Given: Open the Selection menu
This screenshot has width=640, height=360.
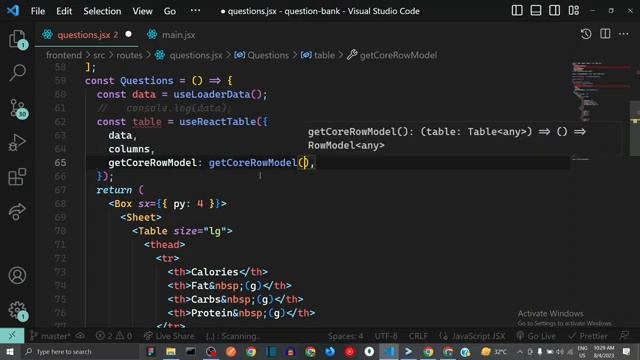Looking at the screenshot, I should pos(102,11).
